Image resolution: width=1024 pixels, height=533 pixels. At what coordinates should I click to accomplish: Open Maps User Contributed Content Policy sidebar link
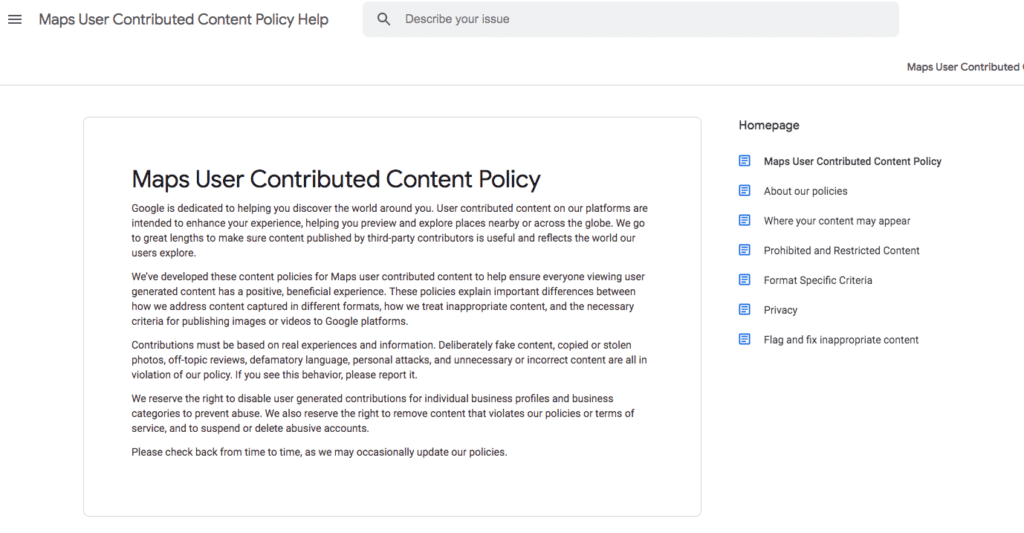point(852,161)
